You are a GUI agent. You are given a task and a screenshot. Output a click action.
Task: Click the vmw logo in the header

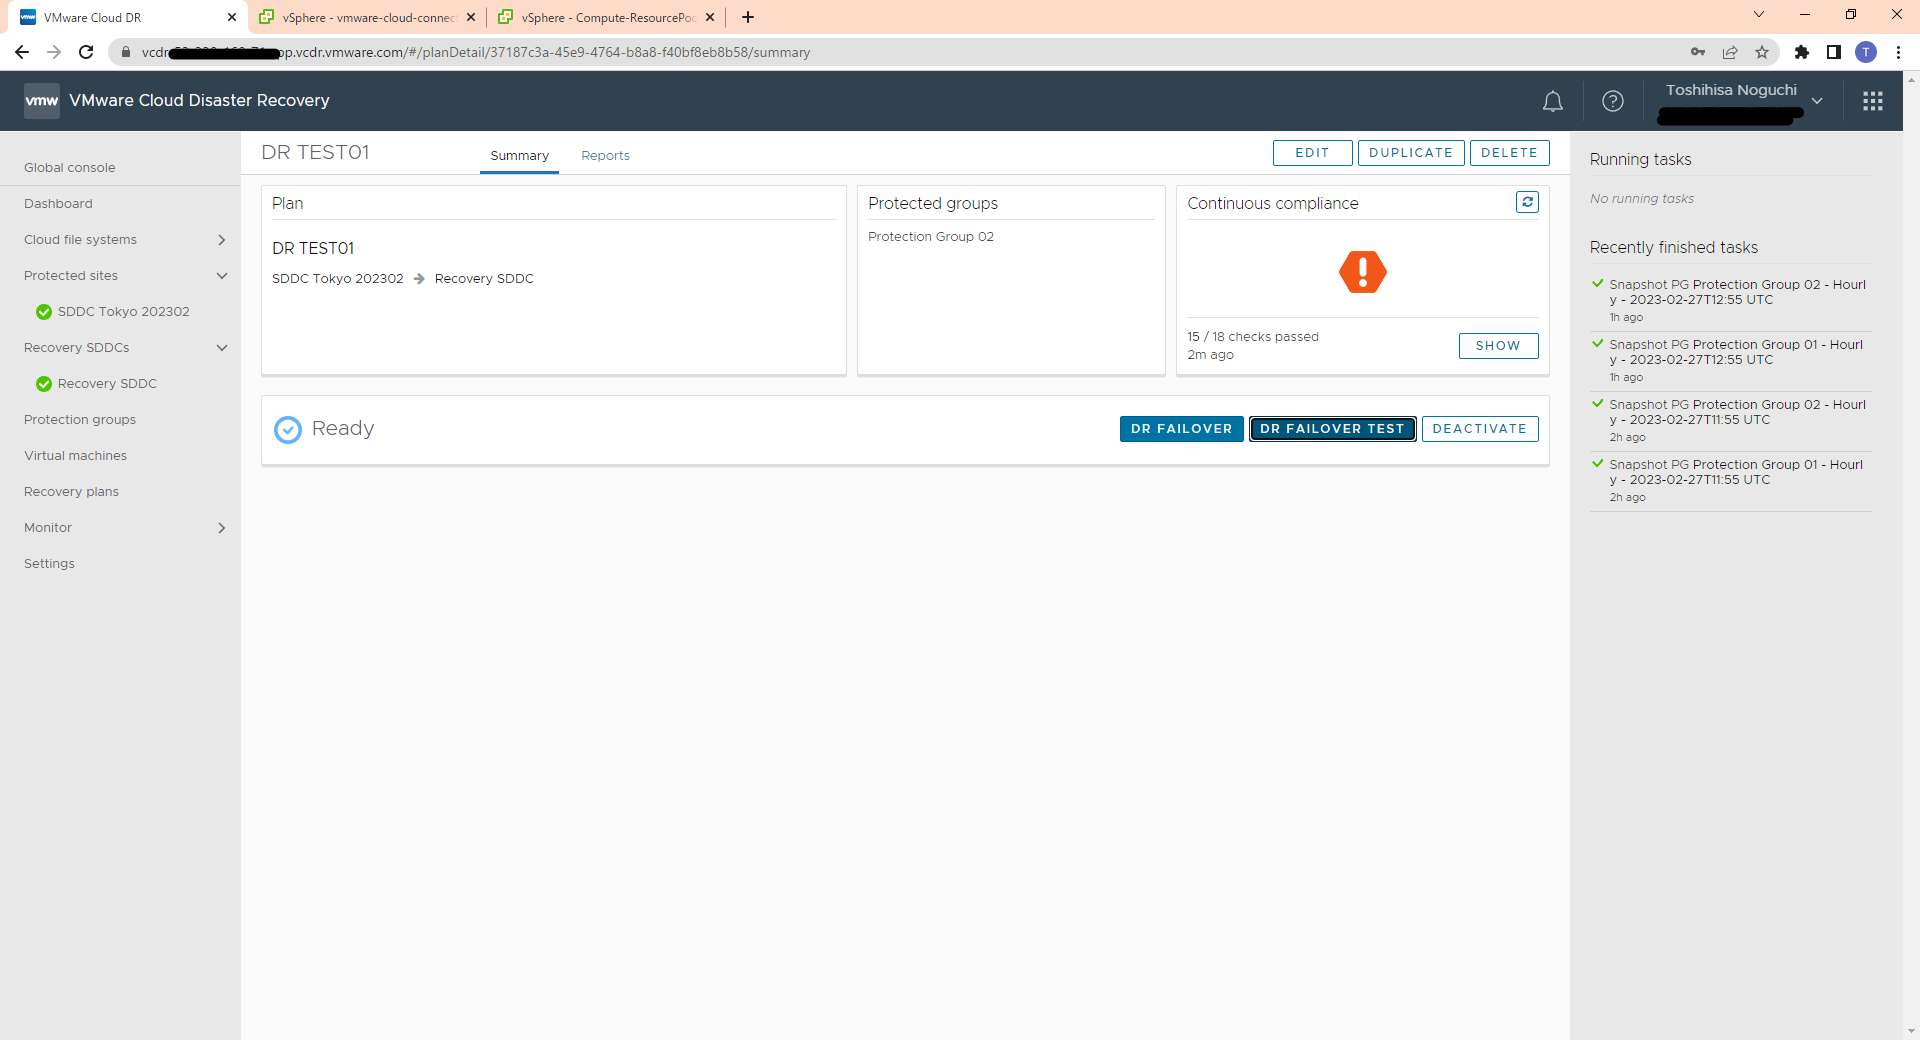pyautogui.click(x=42, y=101)
